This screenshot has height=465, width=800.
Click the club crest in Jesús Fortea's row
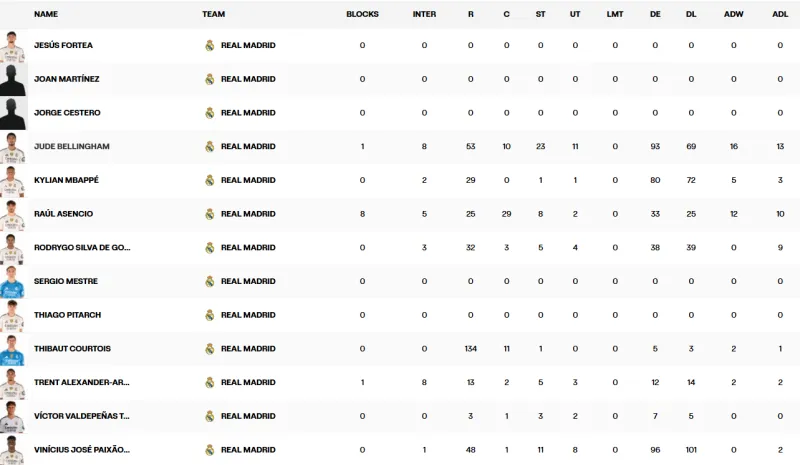[x=209, y=45]
